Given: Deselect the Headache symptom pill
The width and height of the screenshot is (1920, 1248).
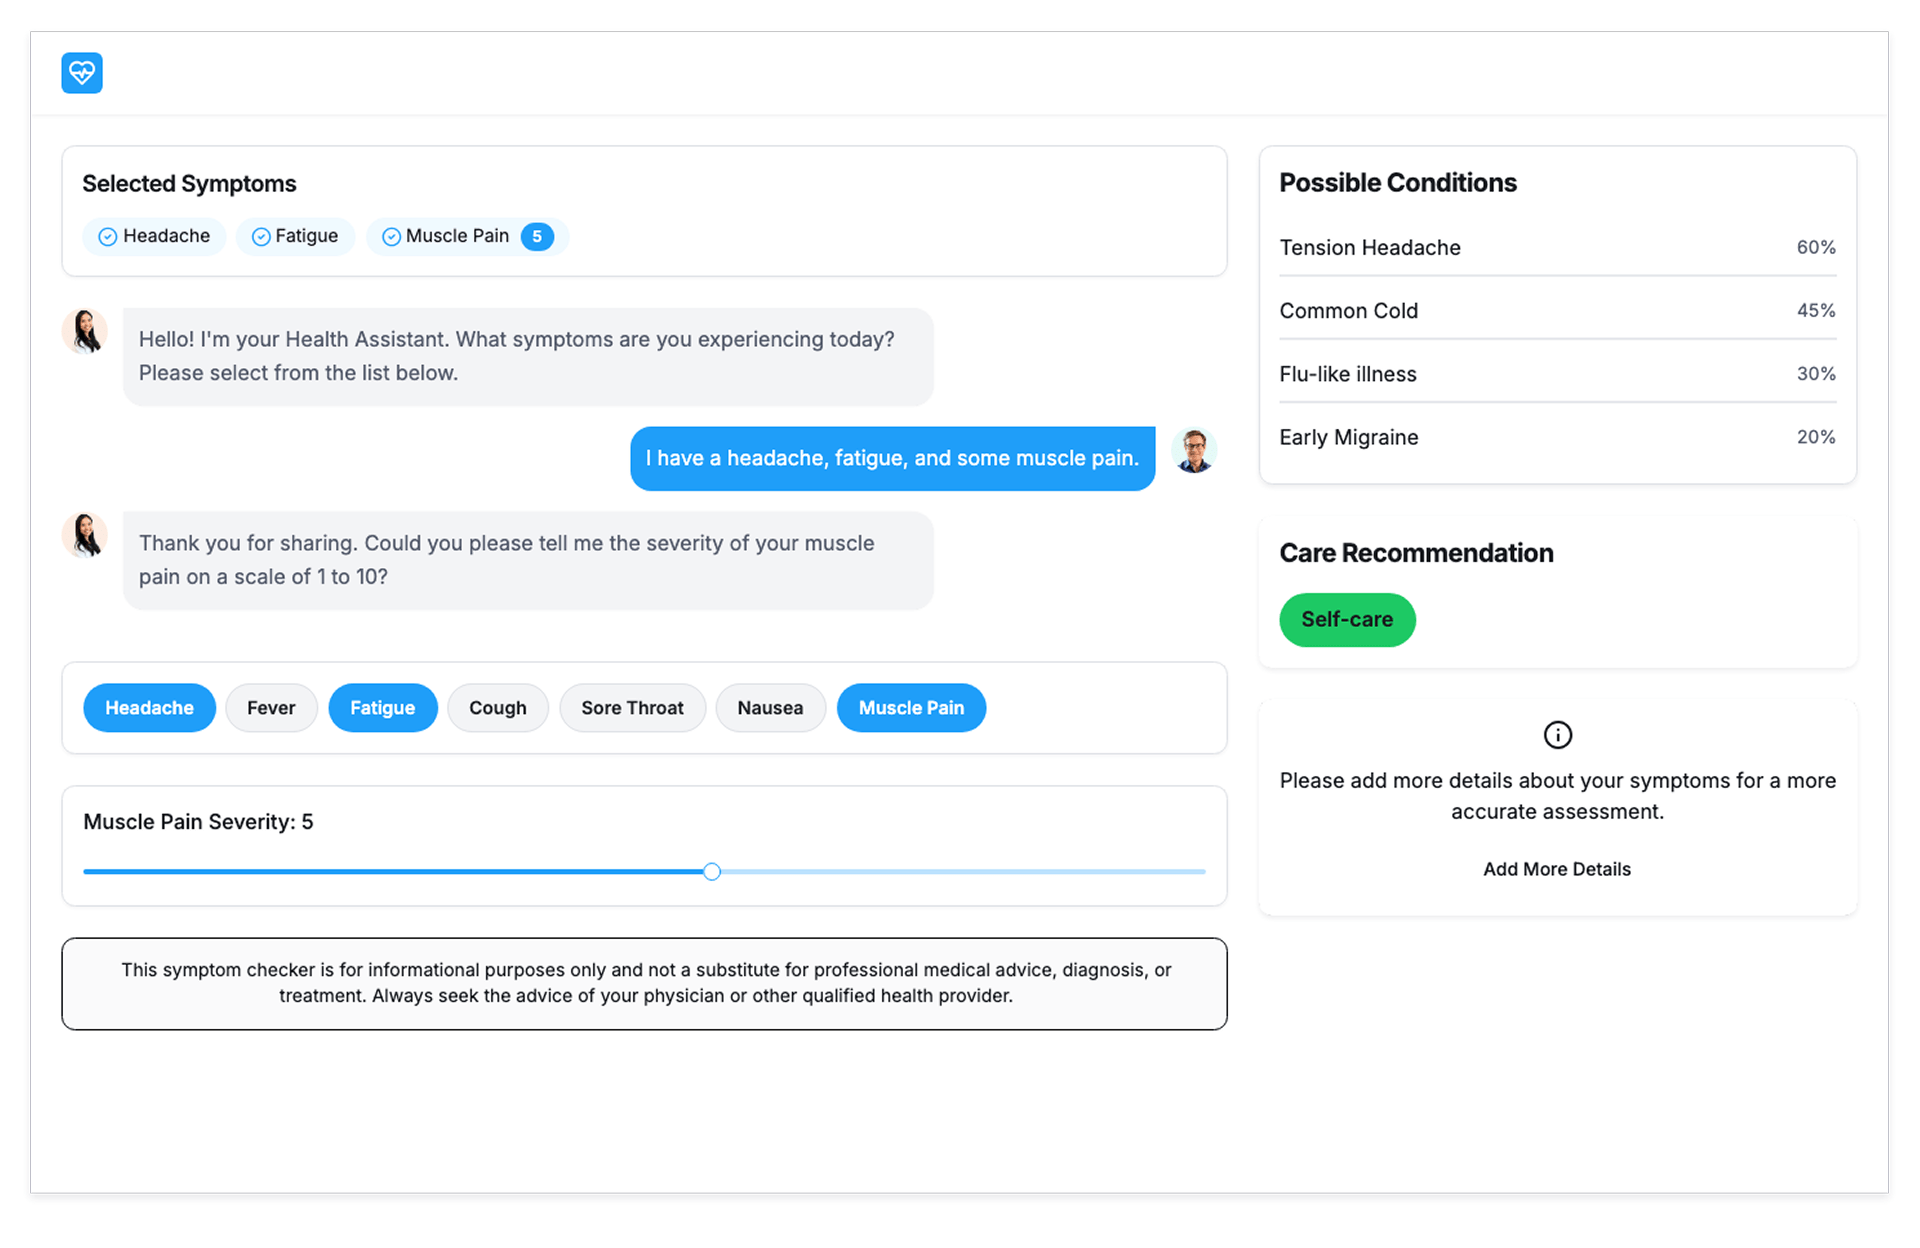Looking at the screenshot, I should click(149, 708).
